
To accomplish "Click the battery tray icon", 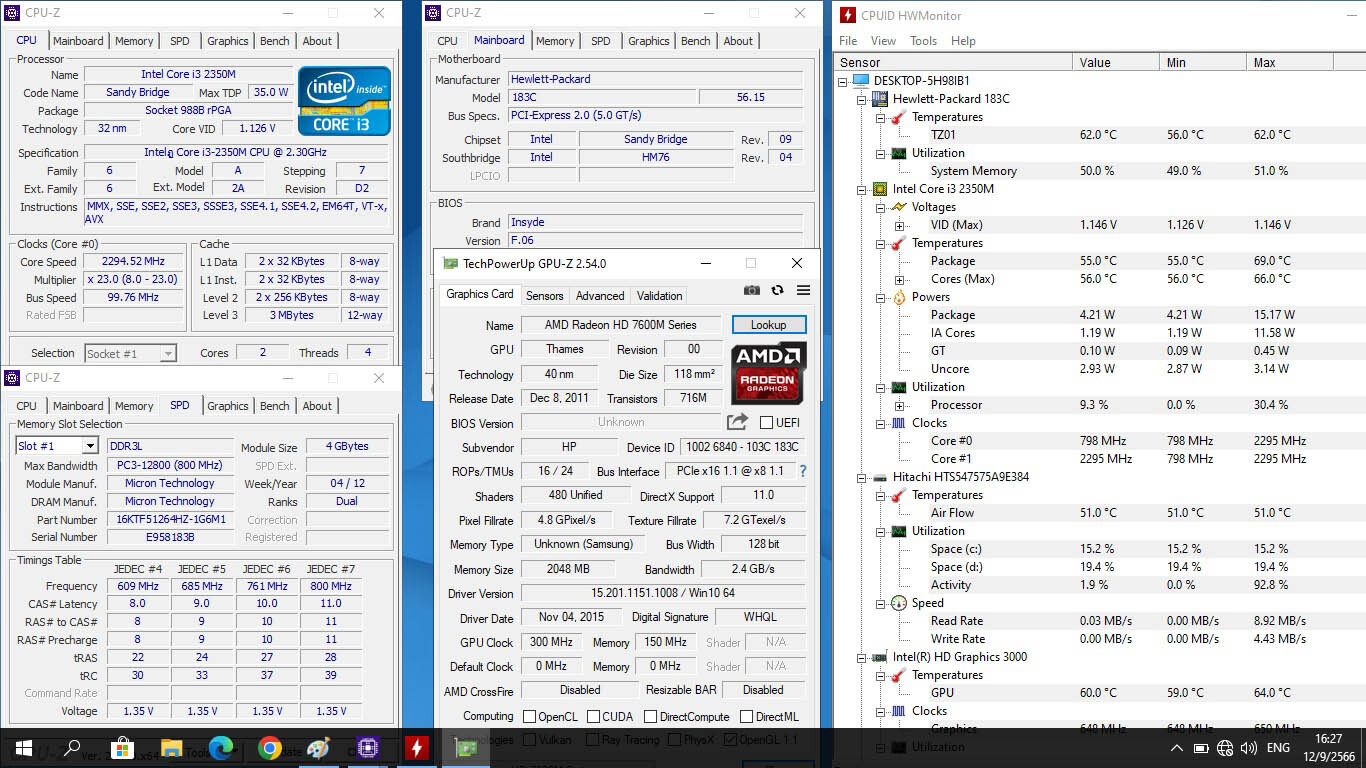I will click(1201, 748).
